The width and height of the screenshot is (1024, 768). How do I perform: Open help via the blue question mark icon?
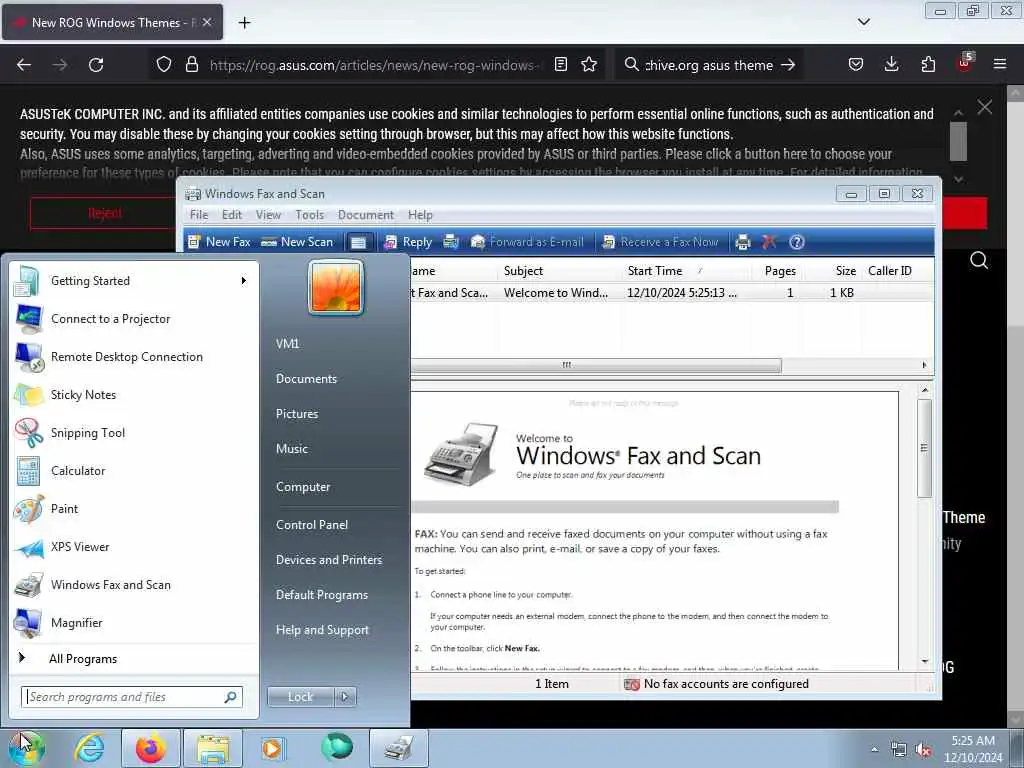click(x=796, y=242)
